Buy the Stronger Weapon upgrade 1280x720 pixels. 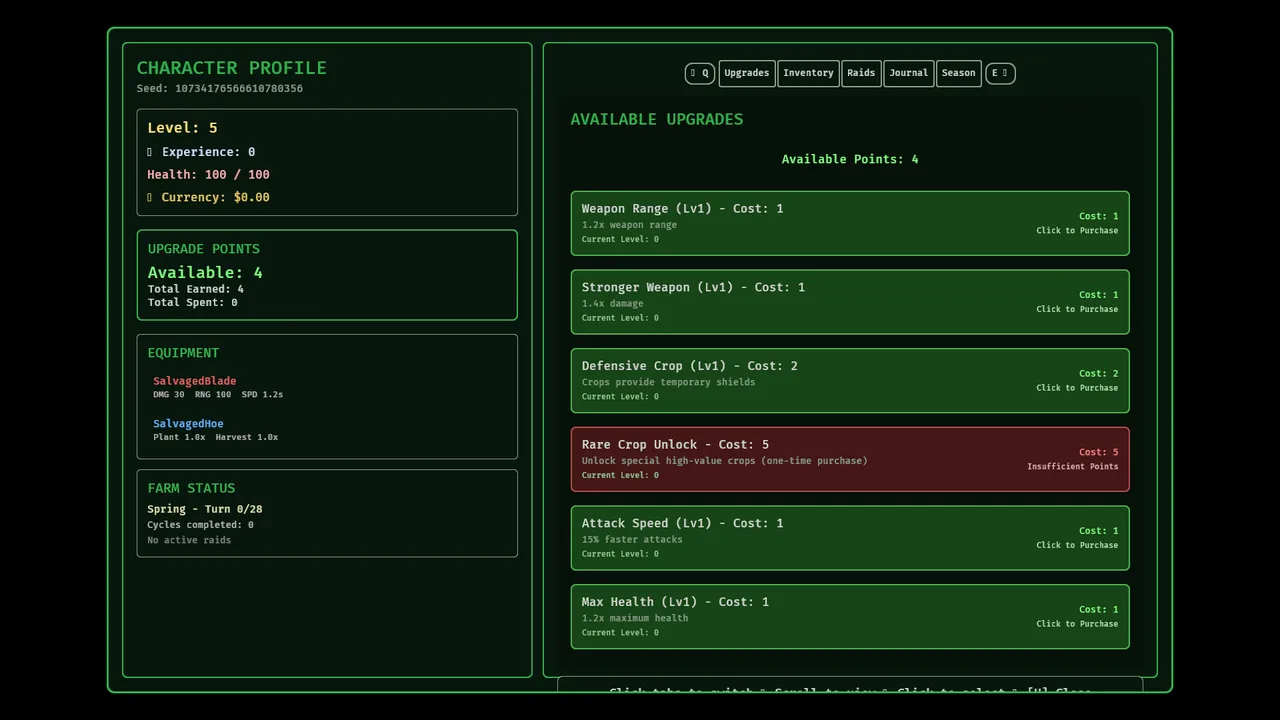[x=850, y=302]
